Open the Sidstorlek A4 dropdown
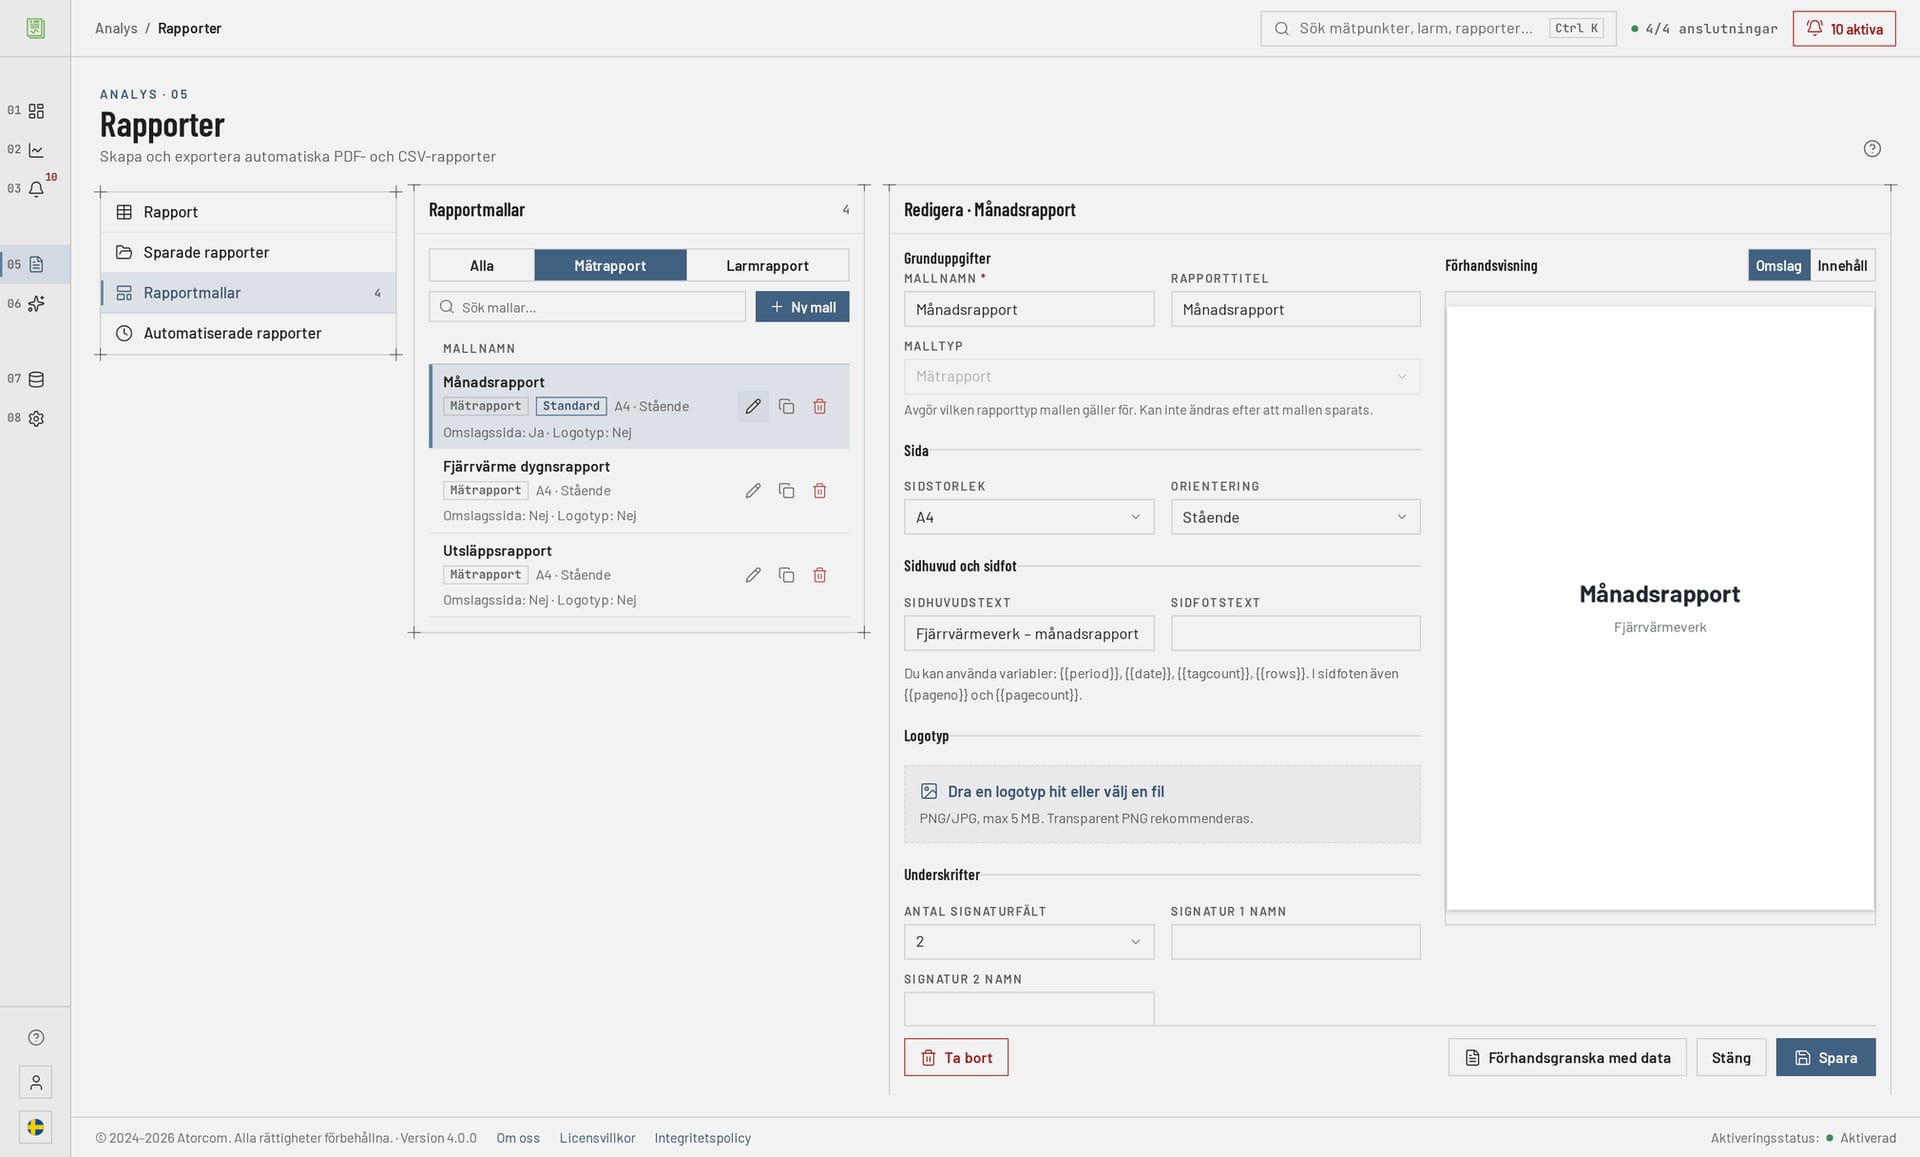Image resolution: width=1920 pixels, height=1157 pixels. (1028, 517)
